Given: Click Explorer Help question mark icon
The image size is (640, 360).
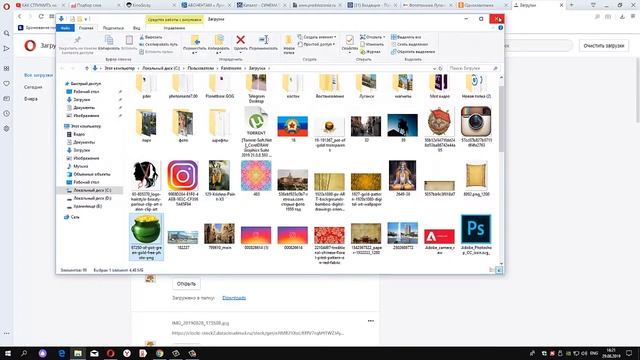Looking at the screenshot, I should [500, 28].
